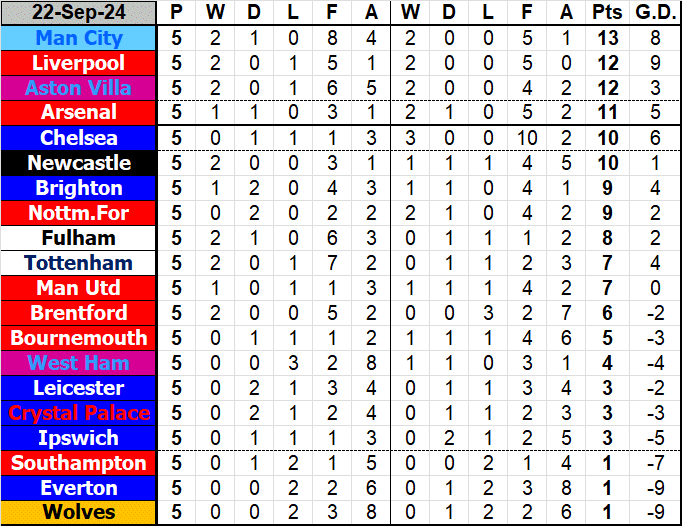Click the Man City team name
Screen dimensions: 682x526
coord(79,38)
